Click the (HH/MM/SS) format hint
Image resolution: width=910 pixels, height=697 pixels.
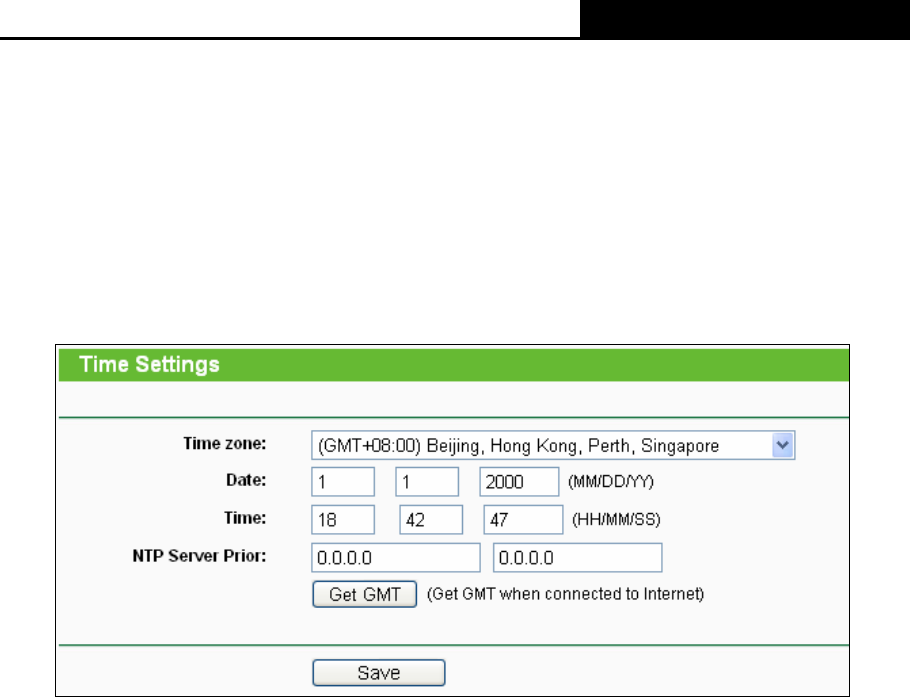(616, 519)
